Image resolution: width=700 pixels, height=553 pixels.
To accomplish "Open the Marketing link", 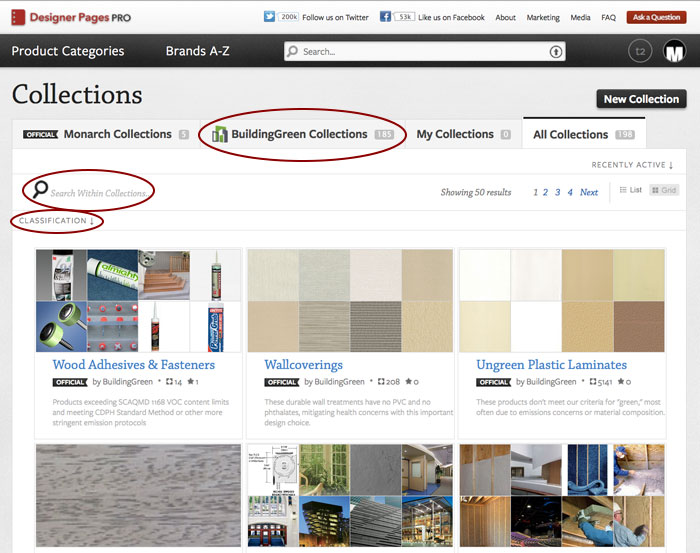I will click(543, 17).
